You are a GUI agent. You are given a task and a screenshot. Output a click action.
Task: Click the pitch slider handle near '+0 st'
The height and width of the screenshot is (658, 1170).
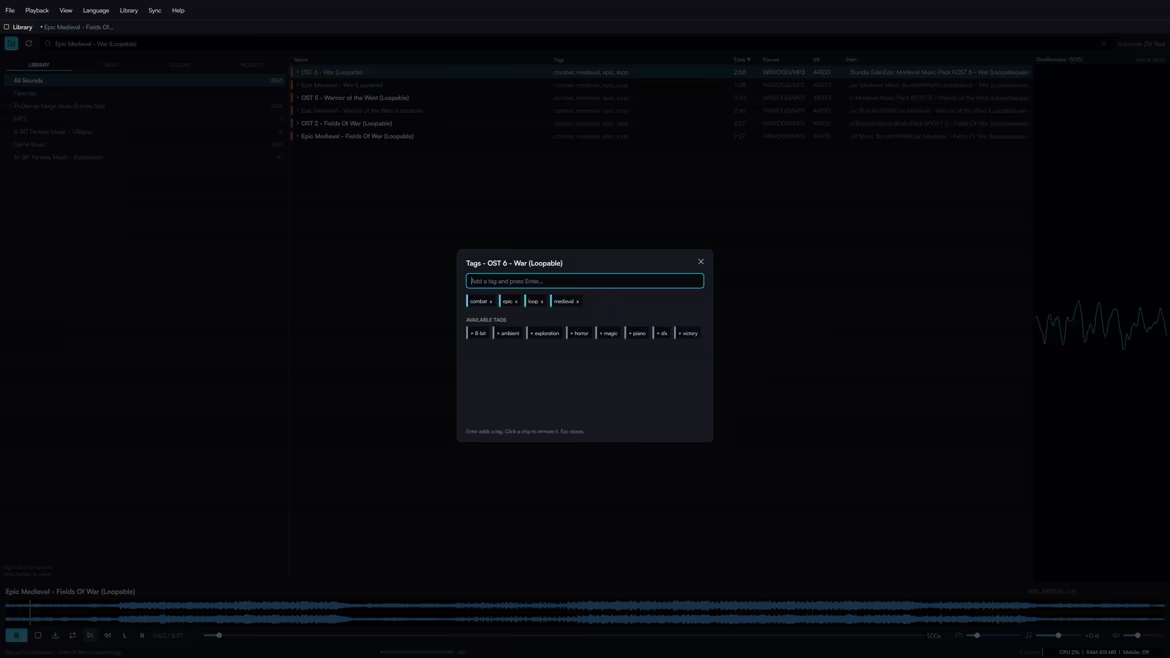coord(1058,636)
